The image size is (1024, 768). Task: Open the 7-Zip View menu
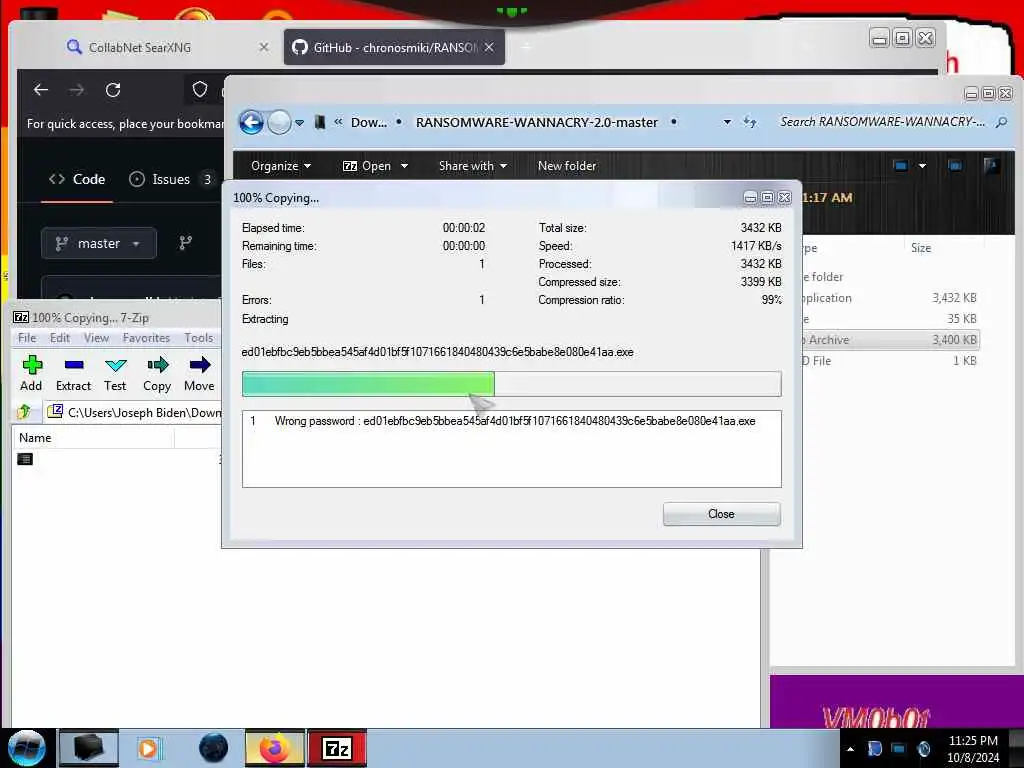click(x=96, y=338)
